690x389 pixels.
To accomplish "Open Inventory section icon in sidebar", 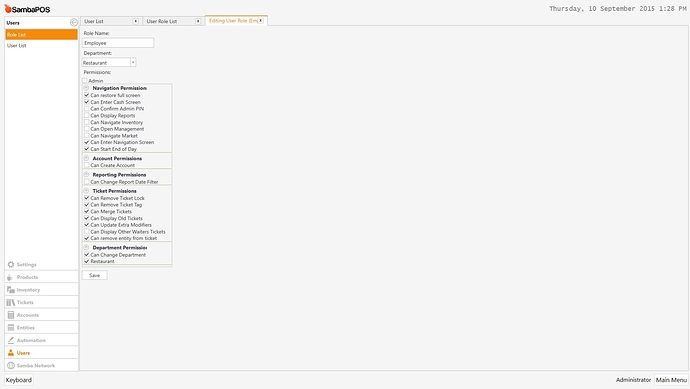I will click(x=11, y=290).
